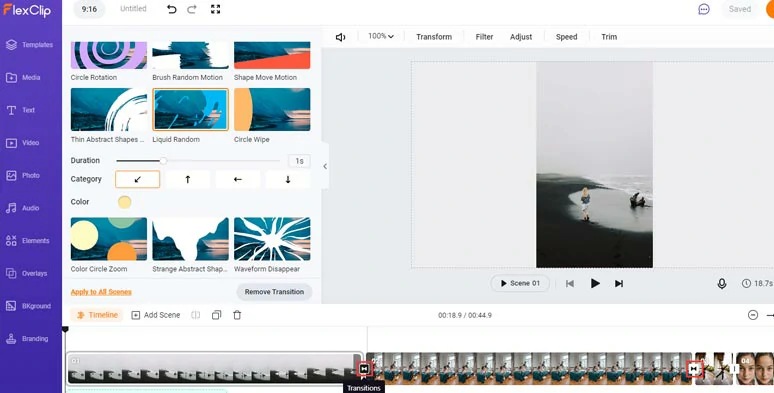This screenshot has height=393, width=774.
Task: Skip to previous scene
Action: pyautogui.click(x=570, y=283)
